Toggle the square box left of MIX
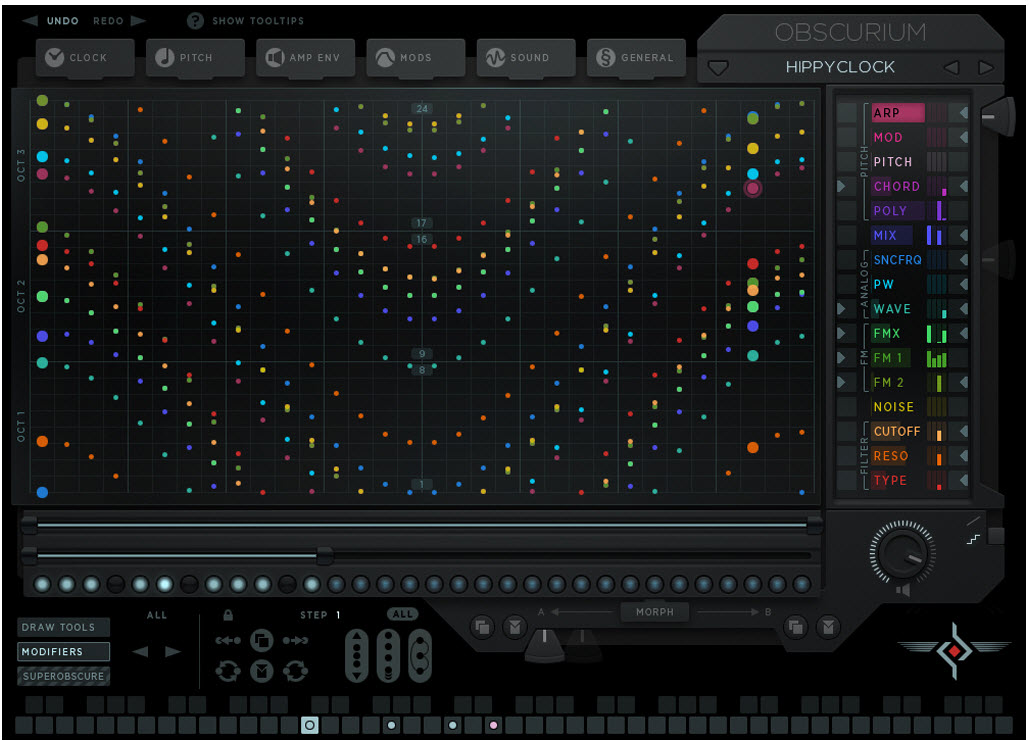This screenshot has height=741, width=1029. pyautogui.click(x=847, y=235)
